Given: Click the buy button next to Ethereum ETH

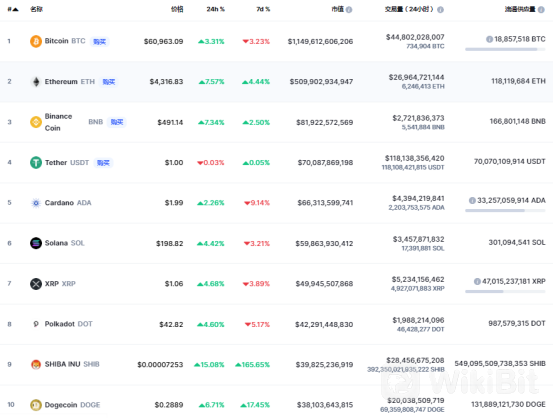Looking at the screenshot, I should tap(109, 82).
